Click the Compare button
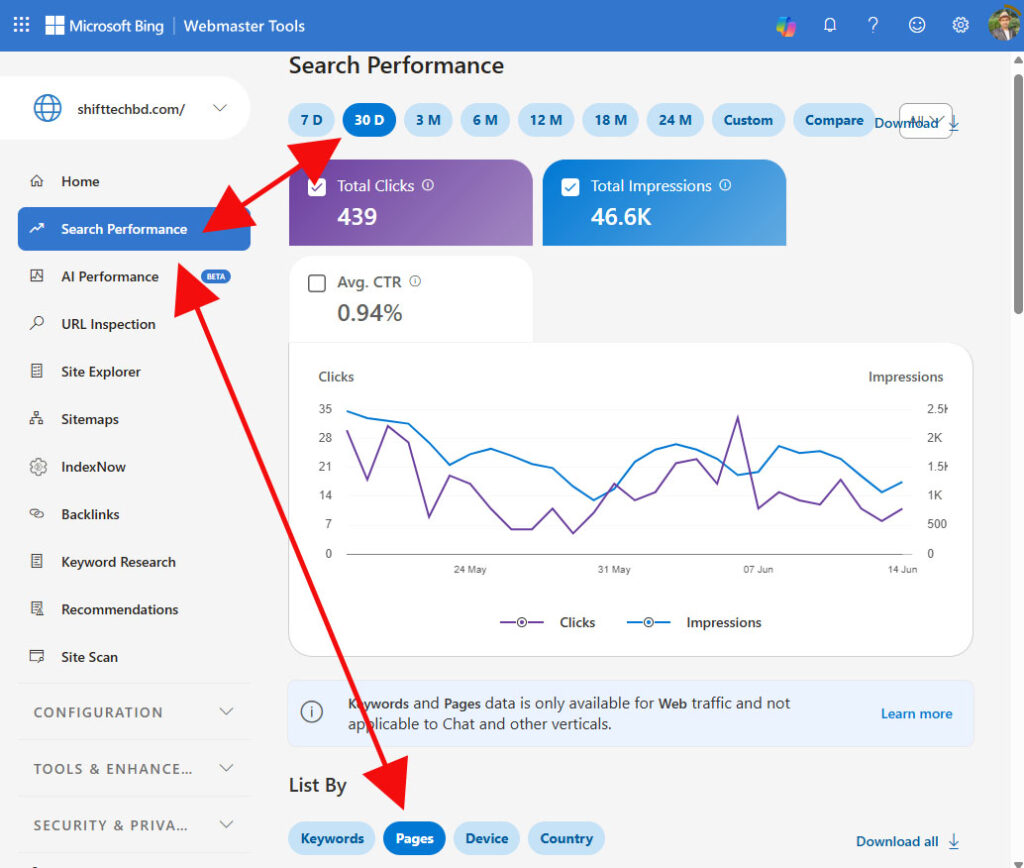 pyautogui.click(x=834, y=120)
